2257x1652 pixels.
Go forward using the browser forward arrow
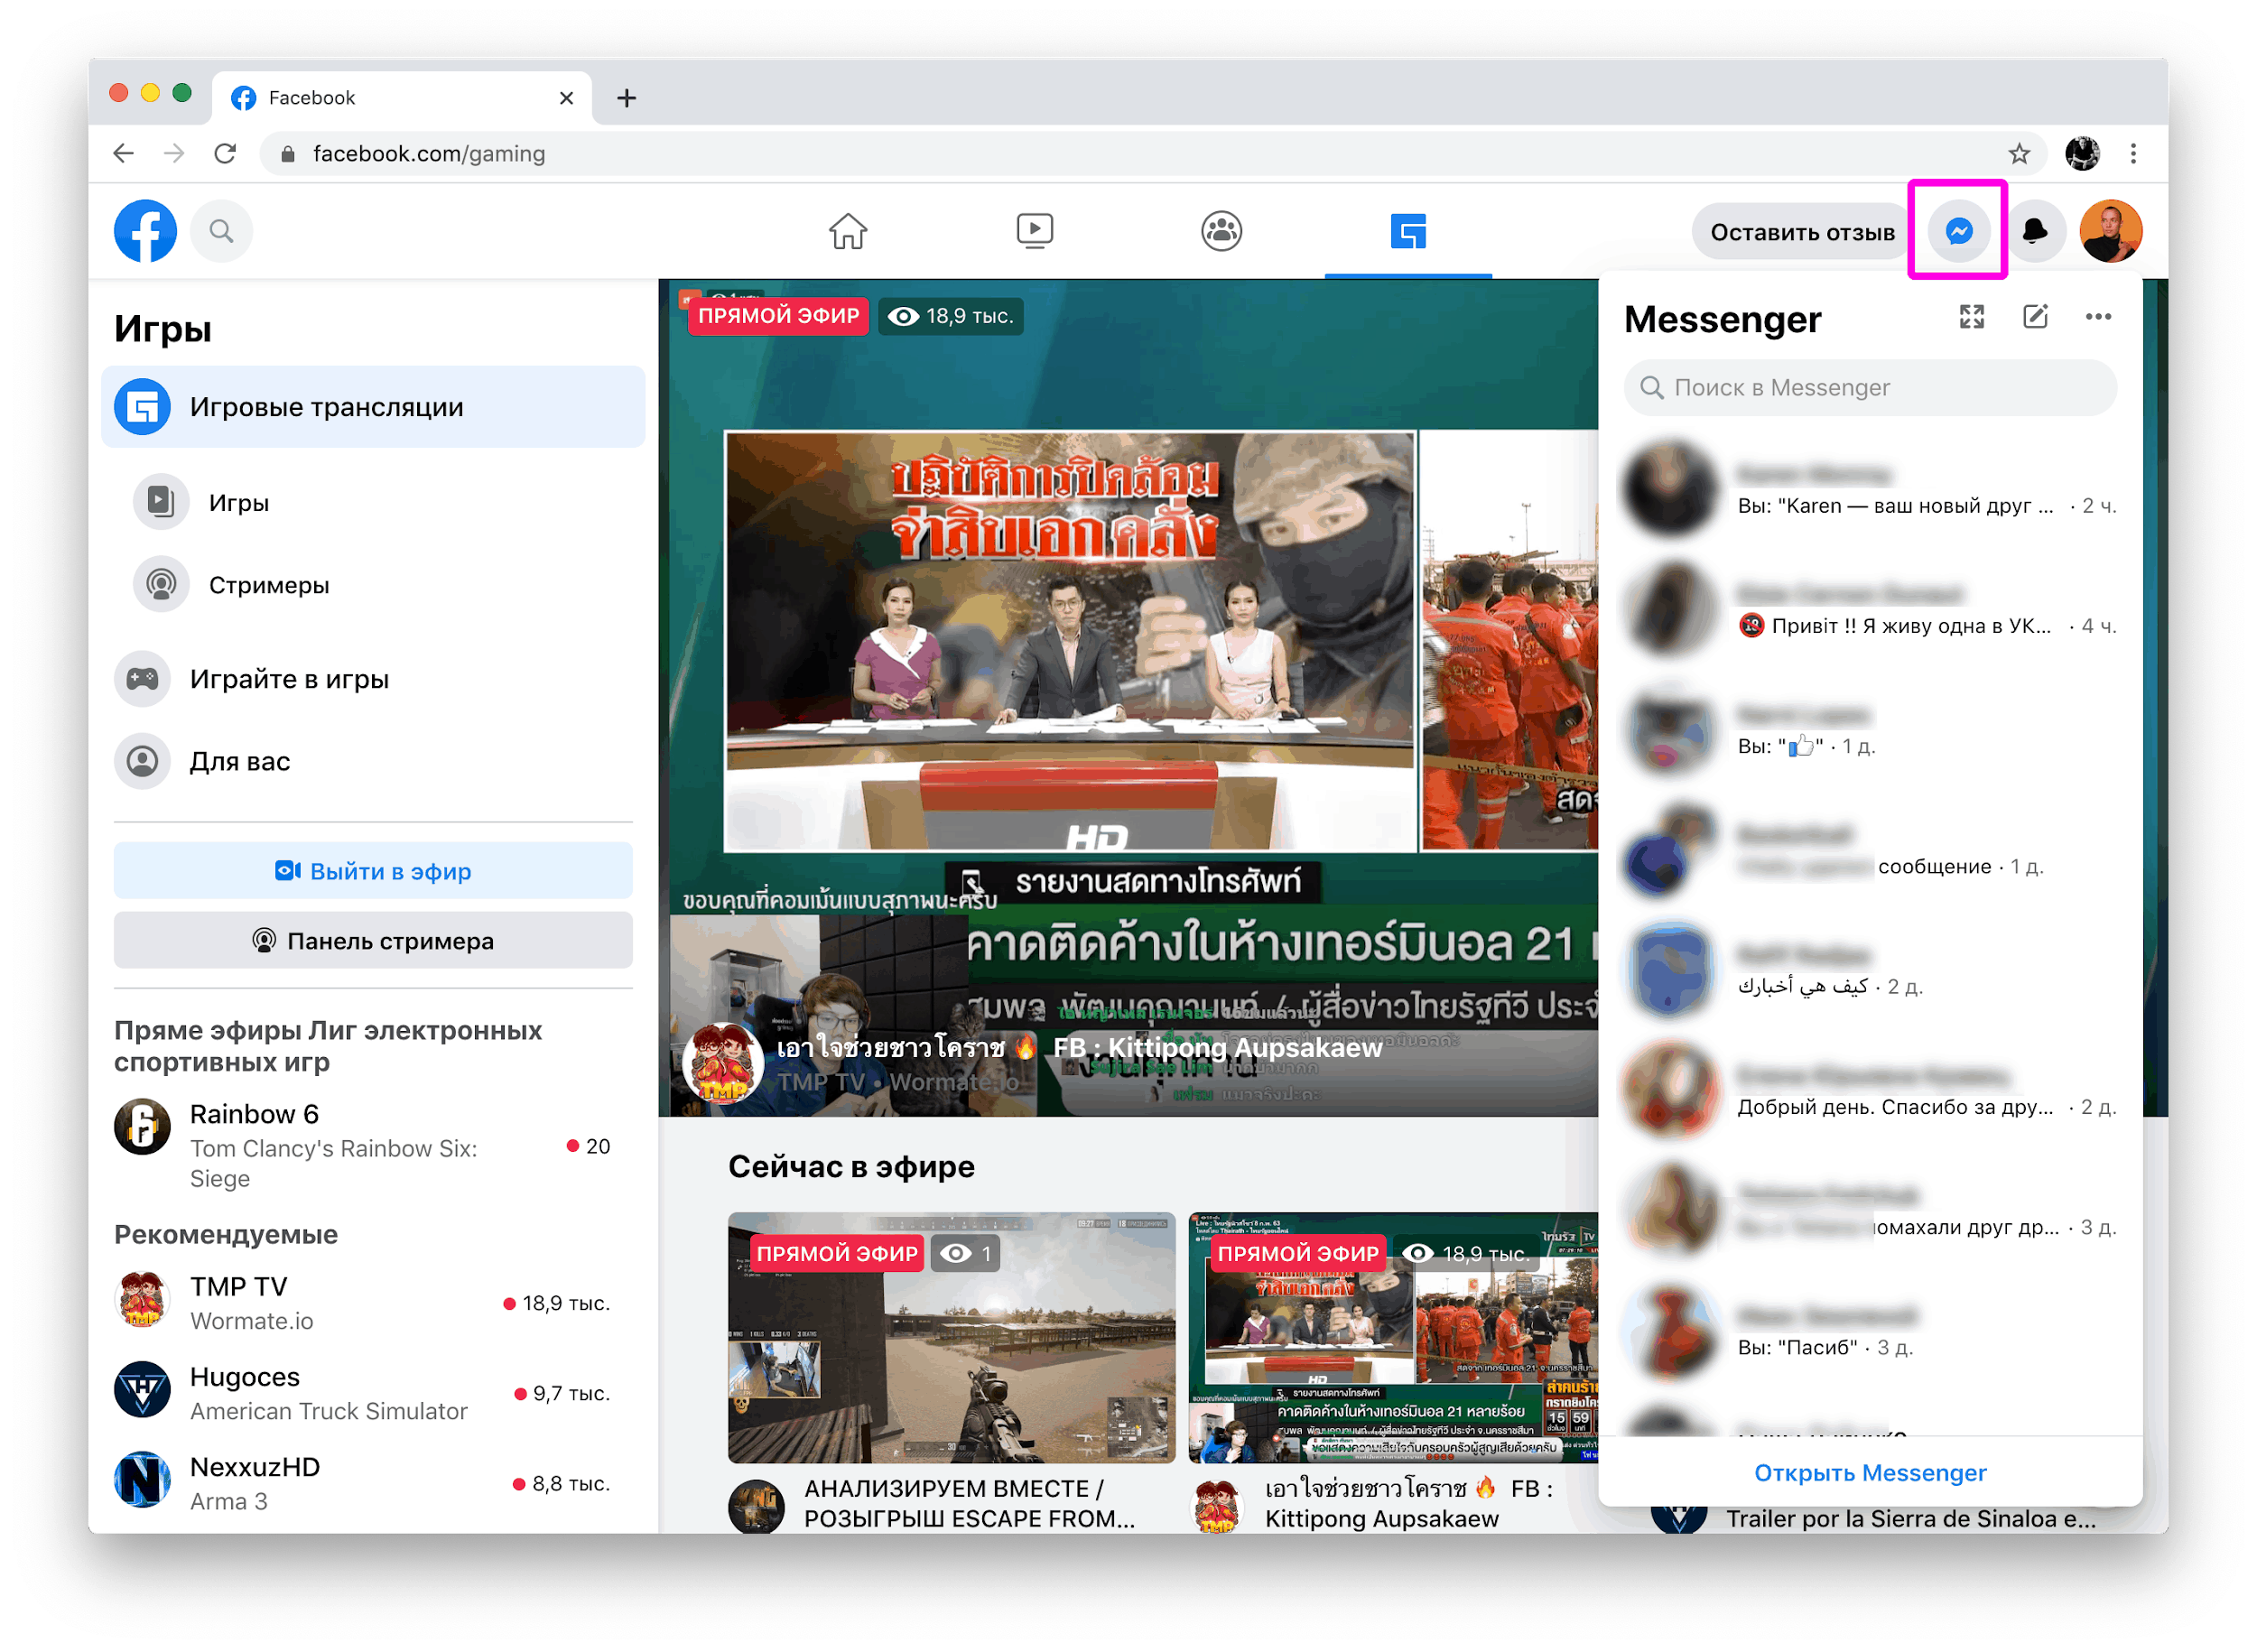click(174, 153)
